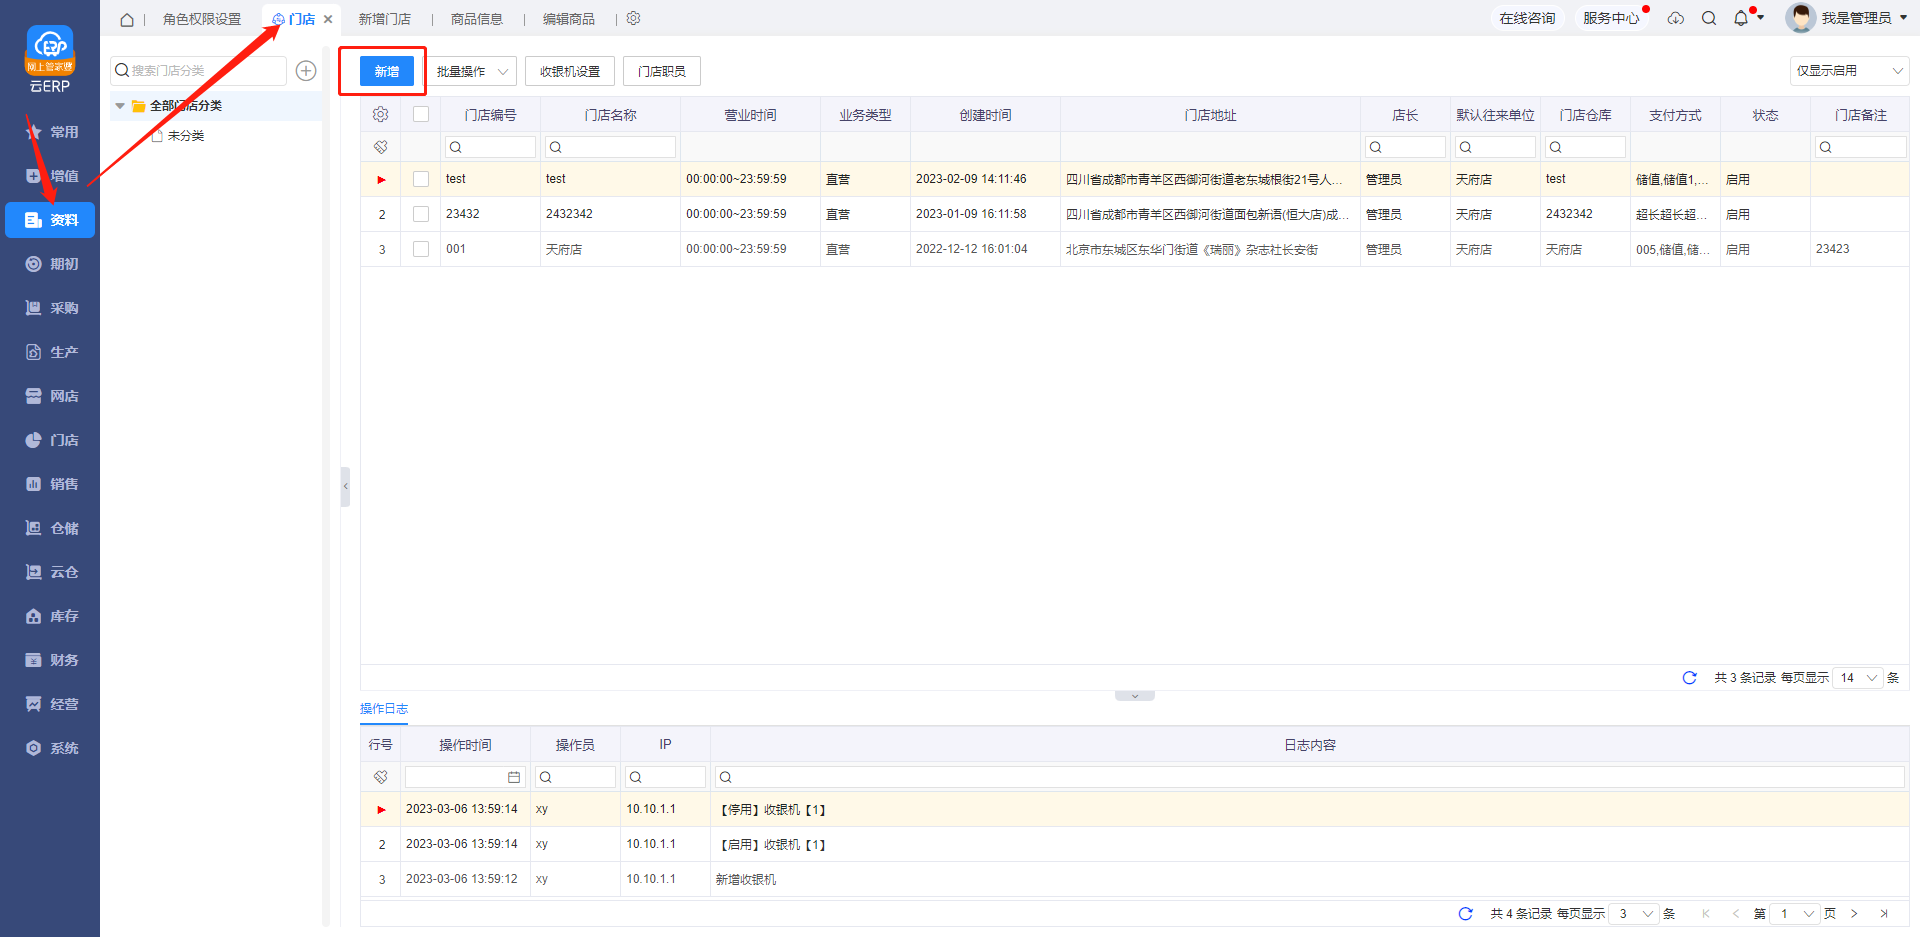Toggle the select-all header checkbox
Screen dimensions: 1920x937
coord(421,115)
